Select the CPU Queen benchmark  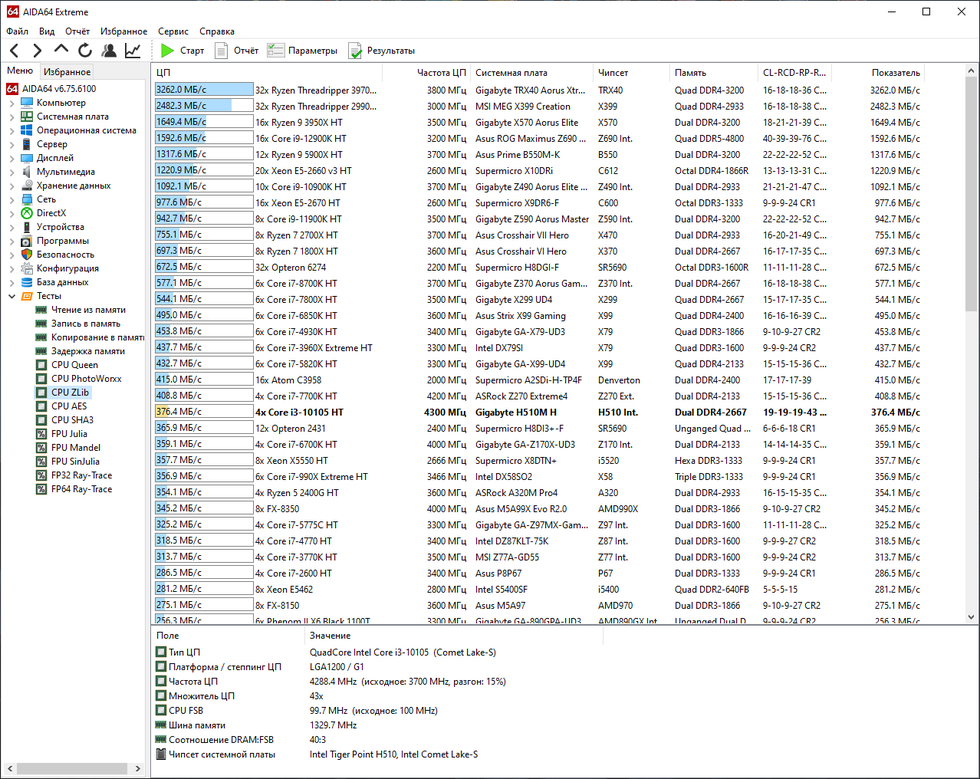(x=74, y=365)
